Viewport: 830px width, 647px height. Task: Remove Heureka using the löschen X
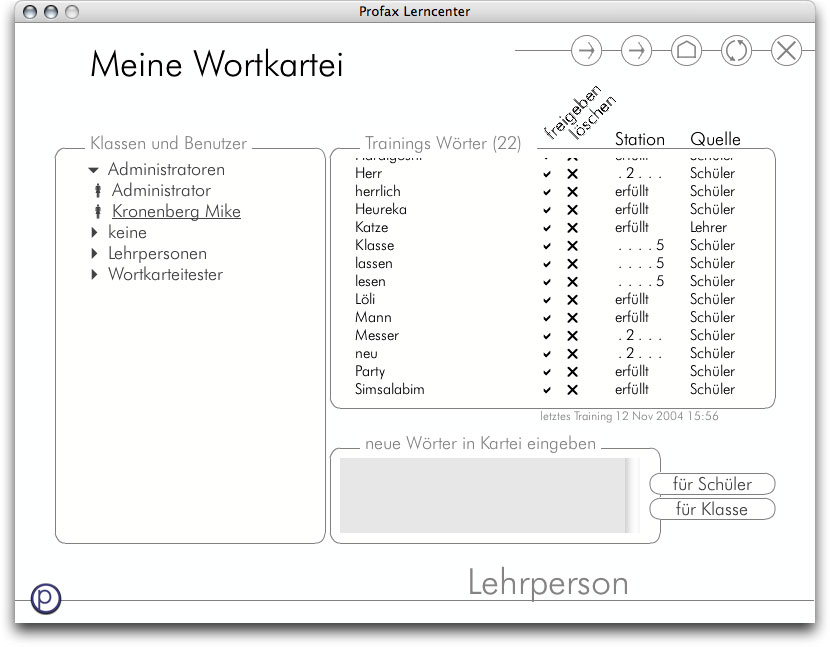[x=572, y=210]
